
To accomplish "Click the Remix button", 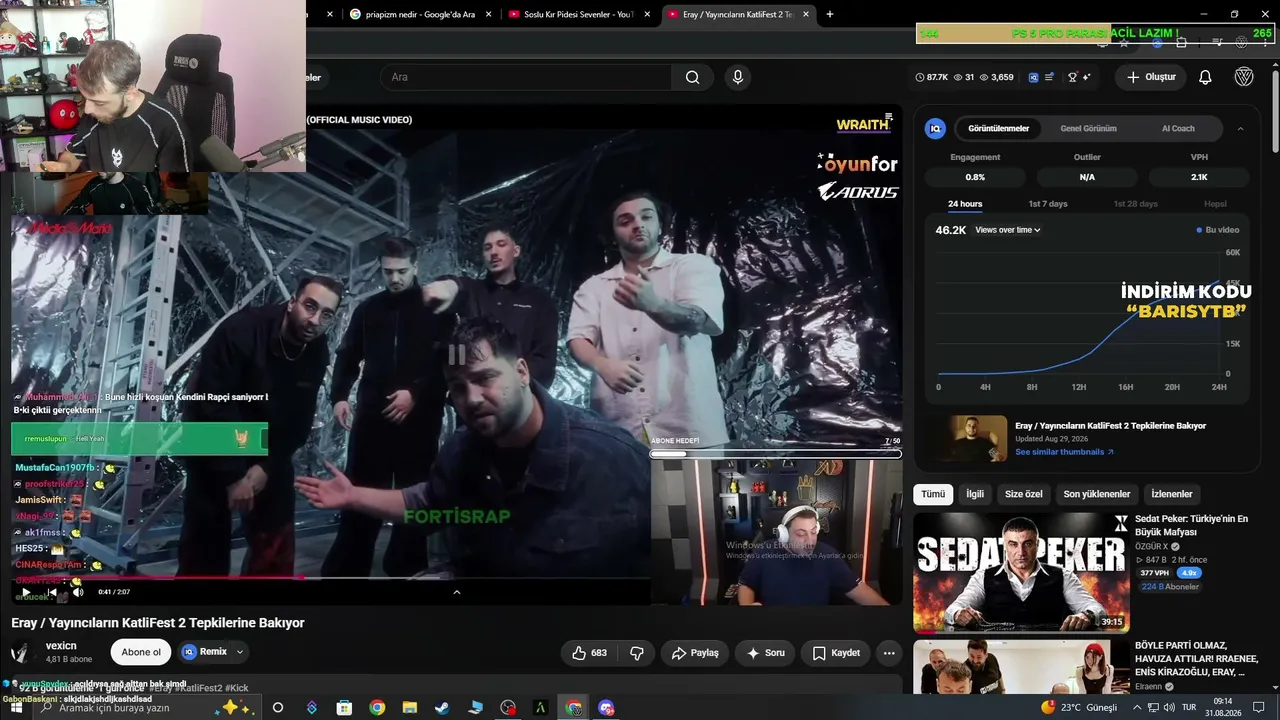I will 205,652.
